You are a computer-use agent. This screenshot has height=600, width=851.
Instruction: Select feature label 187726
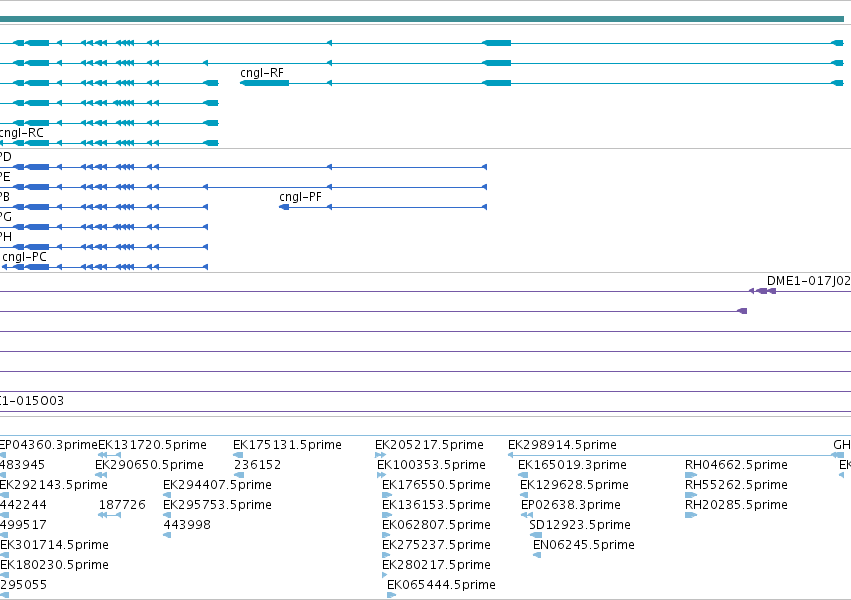[x=122, y=505]
